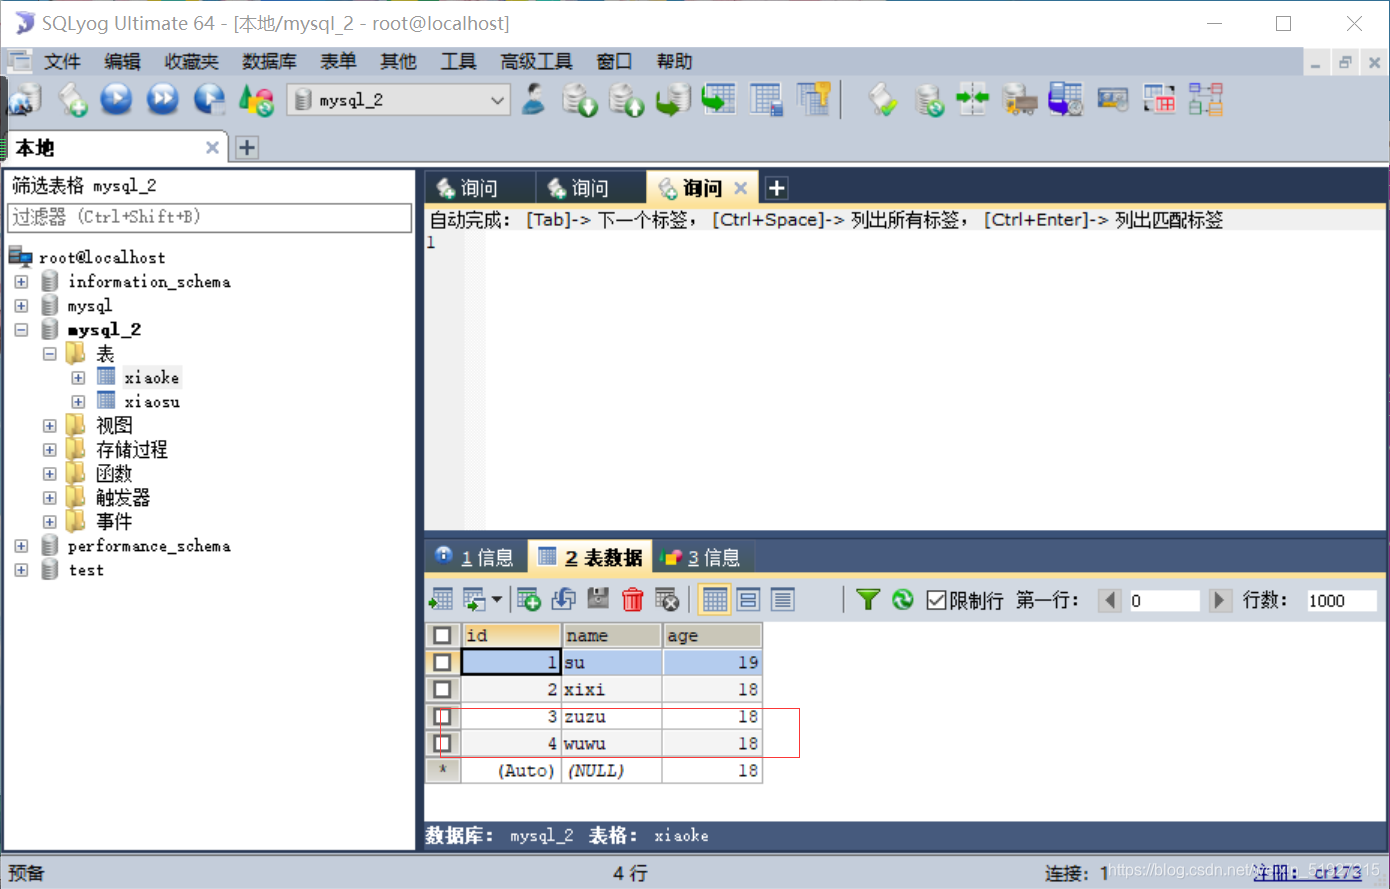Click the (NULL) name cell in new row

[x=612, y=770]
